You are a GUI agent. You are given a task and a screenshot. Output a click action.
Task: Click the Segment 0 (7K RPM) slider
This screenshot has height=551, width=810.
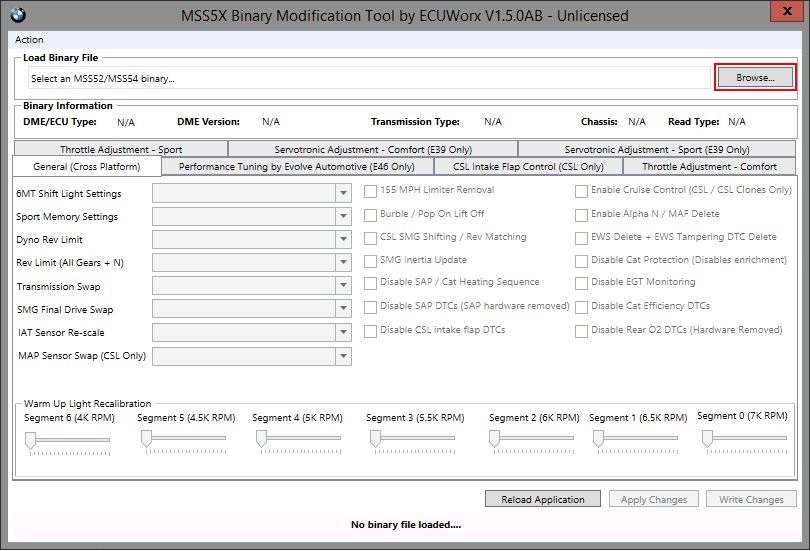click(745, 440)
